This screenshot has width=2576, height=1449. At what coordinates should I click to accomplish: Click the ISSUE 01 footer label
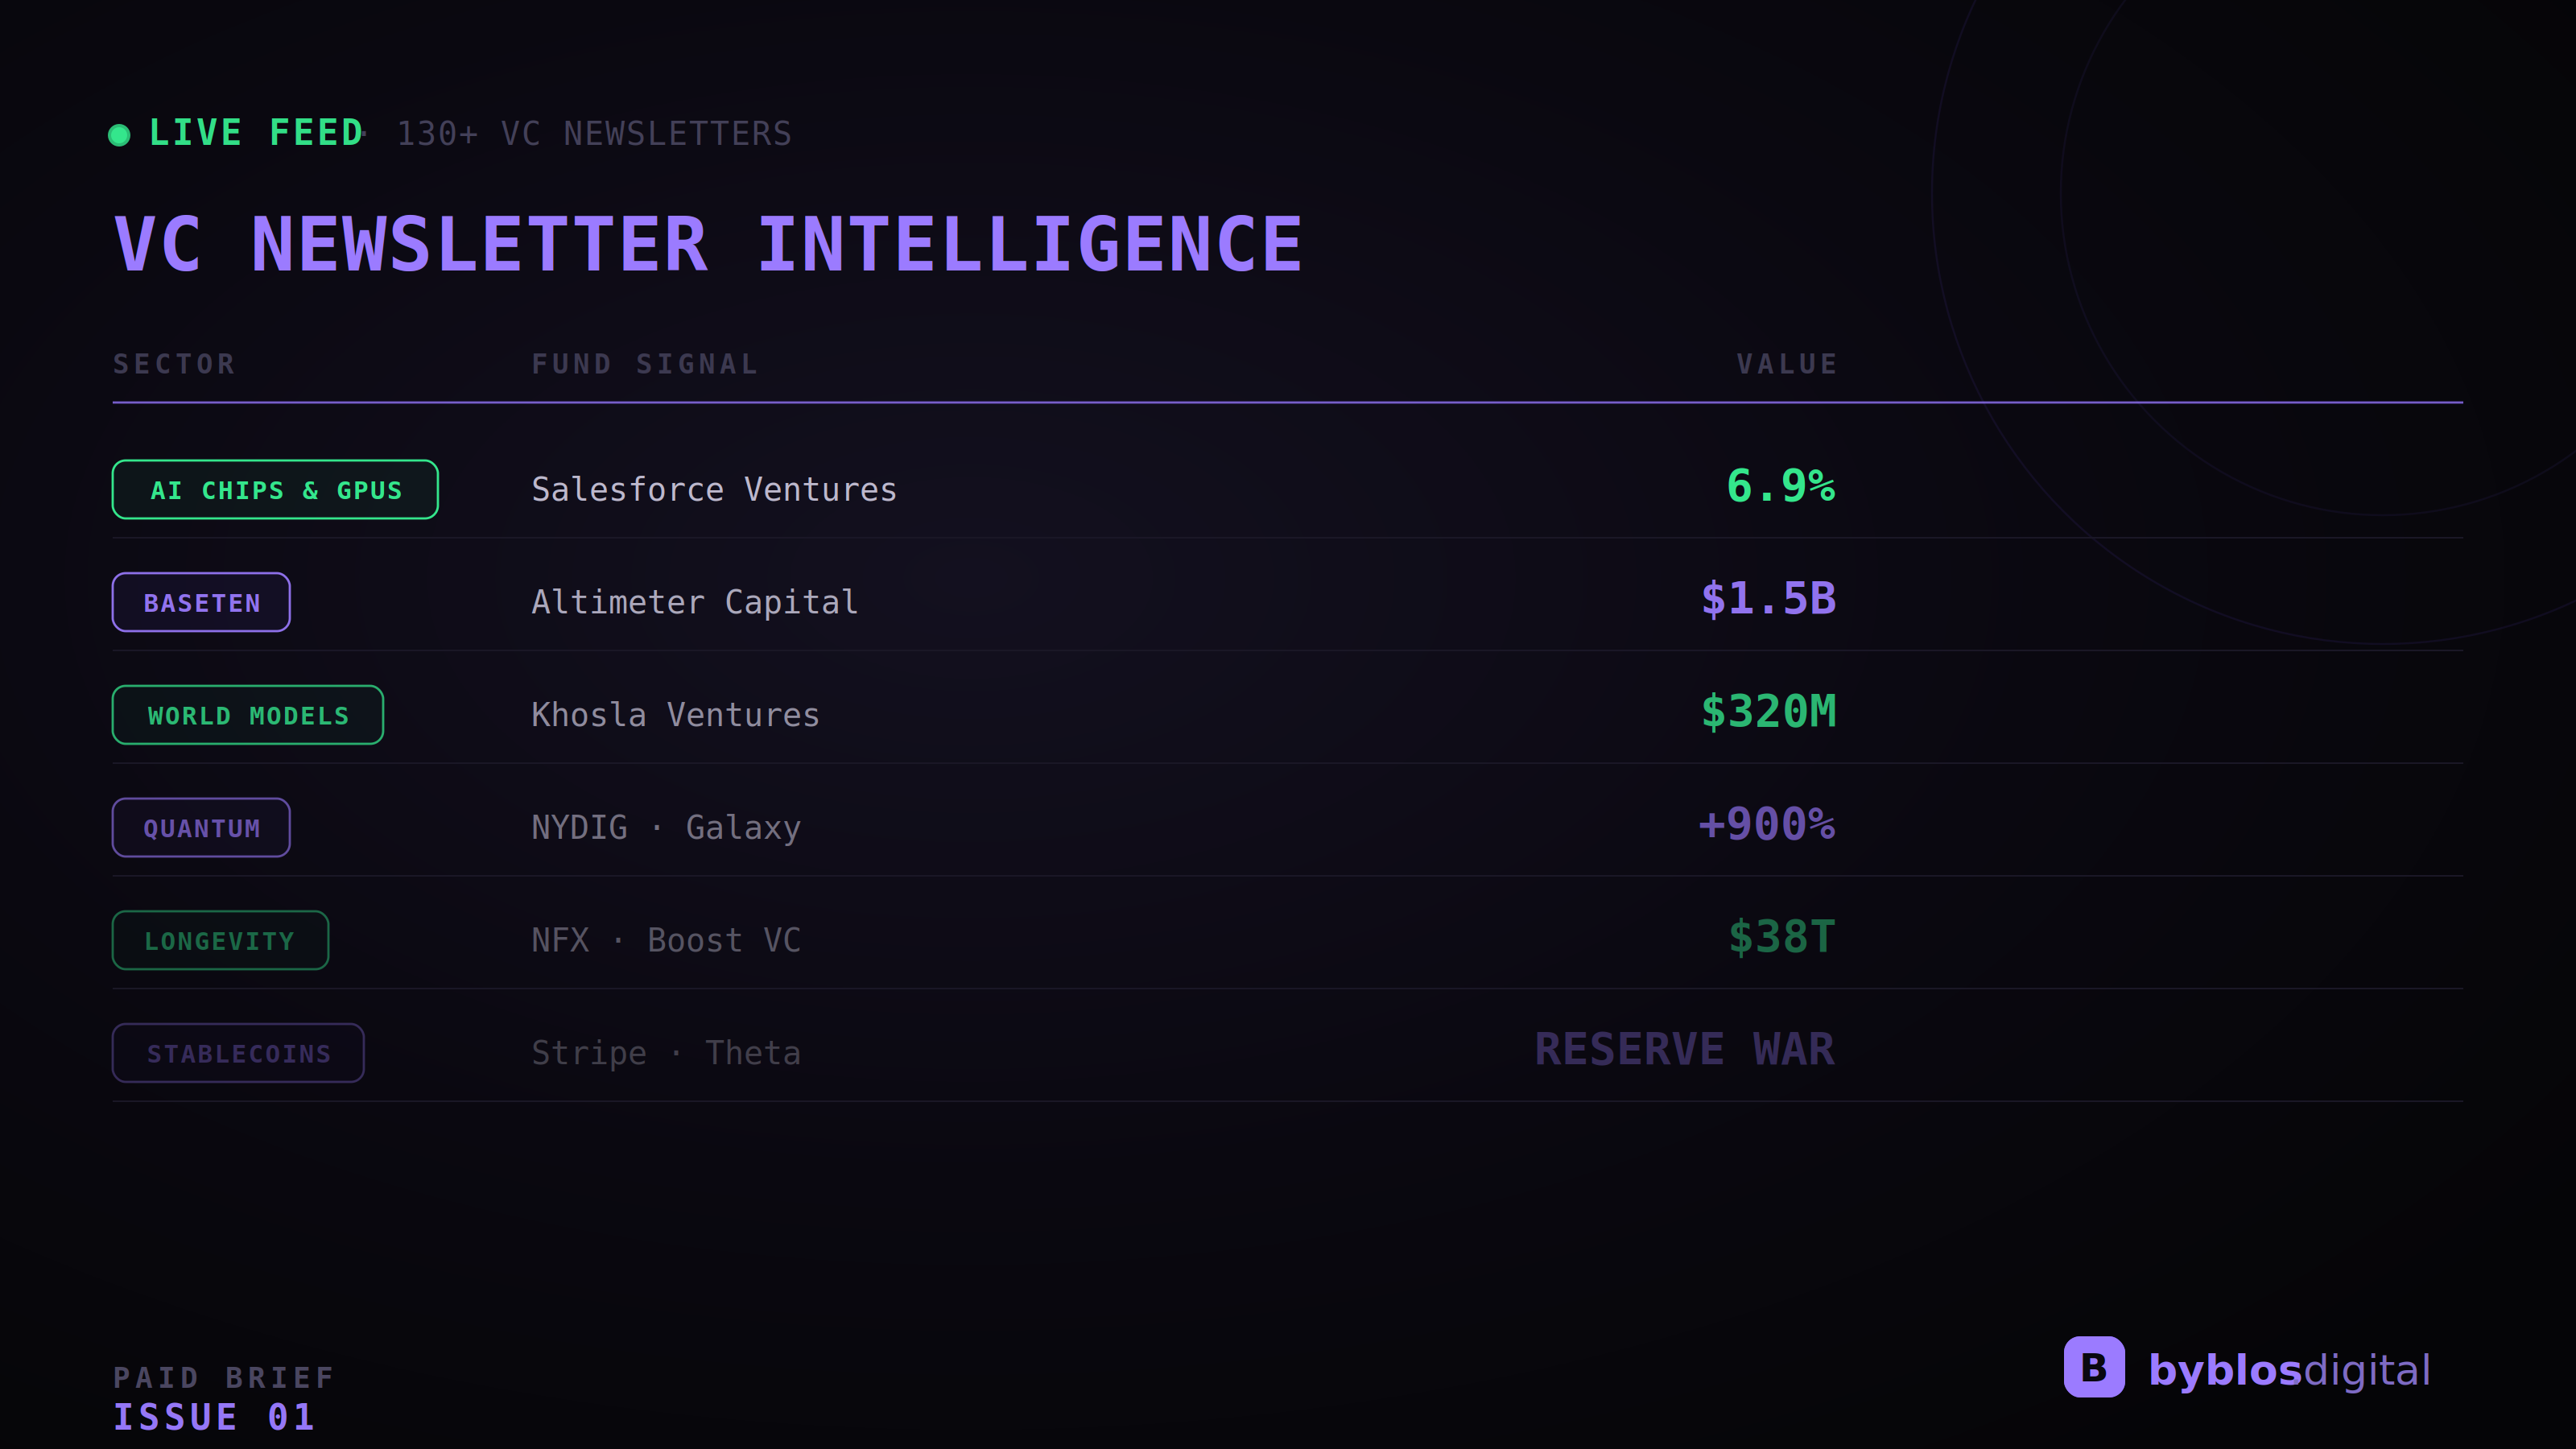click(x=214, y=1417)
